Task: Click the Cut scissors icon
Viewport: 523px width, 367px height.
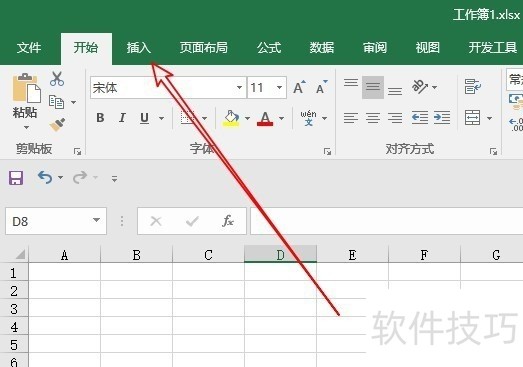Action: click(57, 79)
